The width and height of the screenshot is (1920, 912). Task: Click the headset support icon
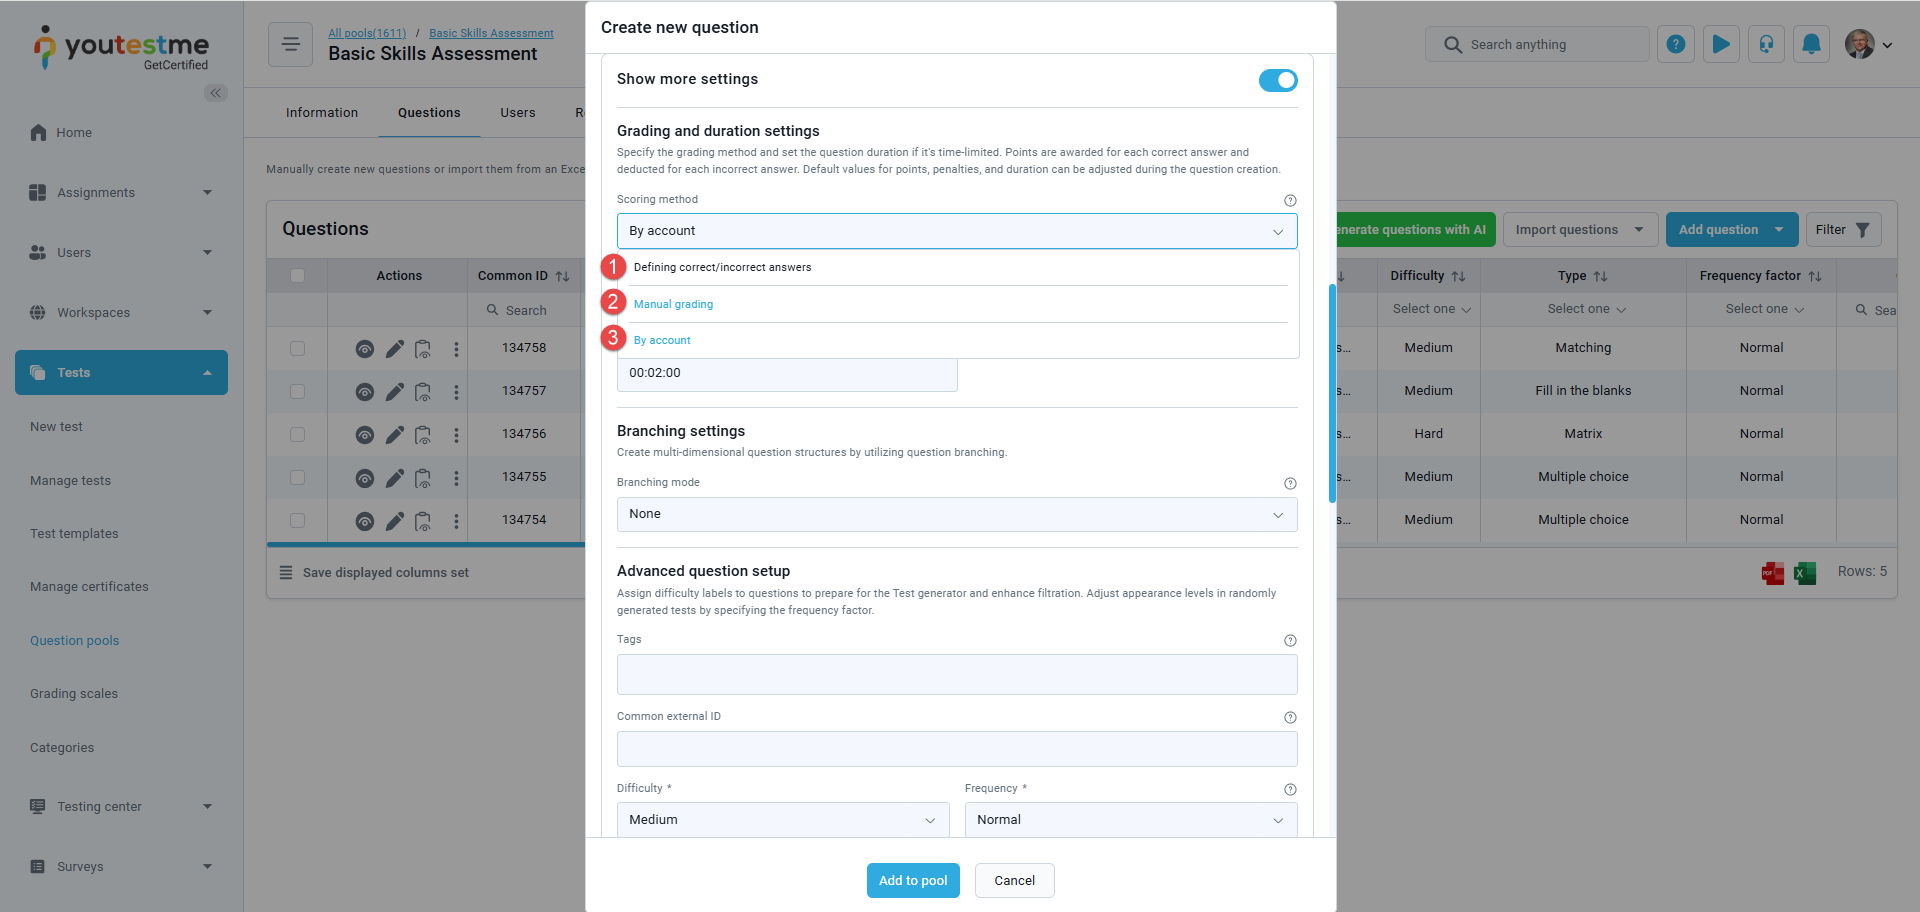tap(1766, 44)
